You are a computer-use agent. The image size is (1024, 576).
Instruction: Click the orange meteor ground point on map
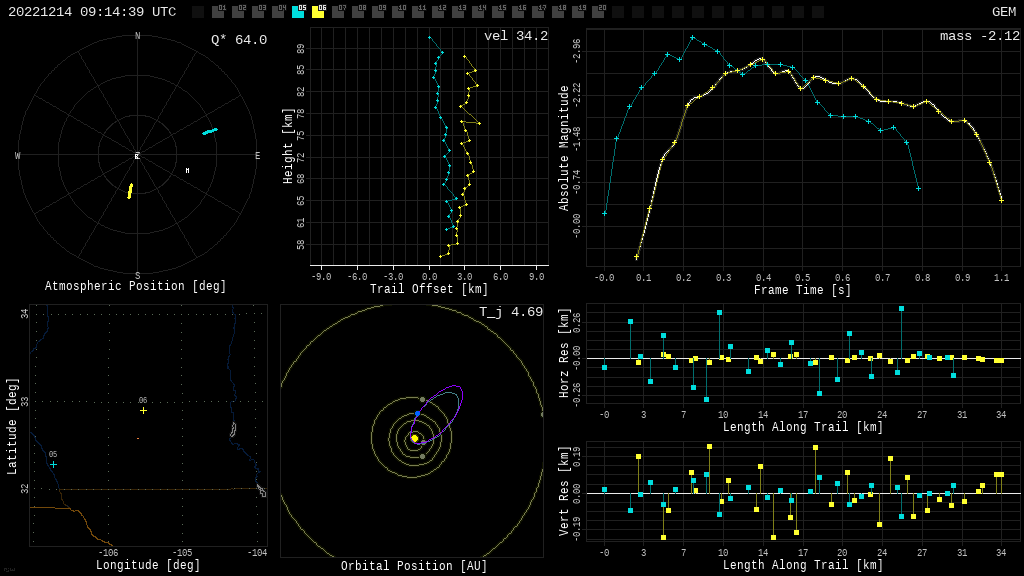point(138,438)
